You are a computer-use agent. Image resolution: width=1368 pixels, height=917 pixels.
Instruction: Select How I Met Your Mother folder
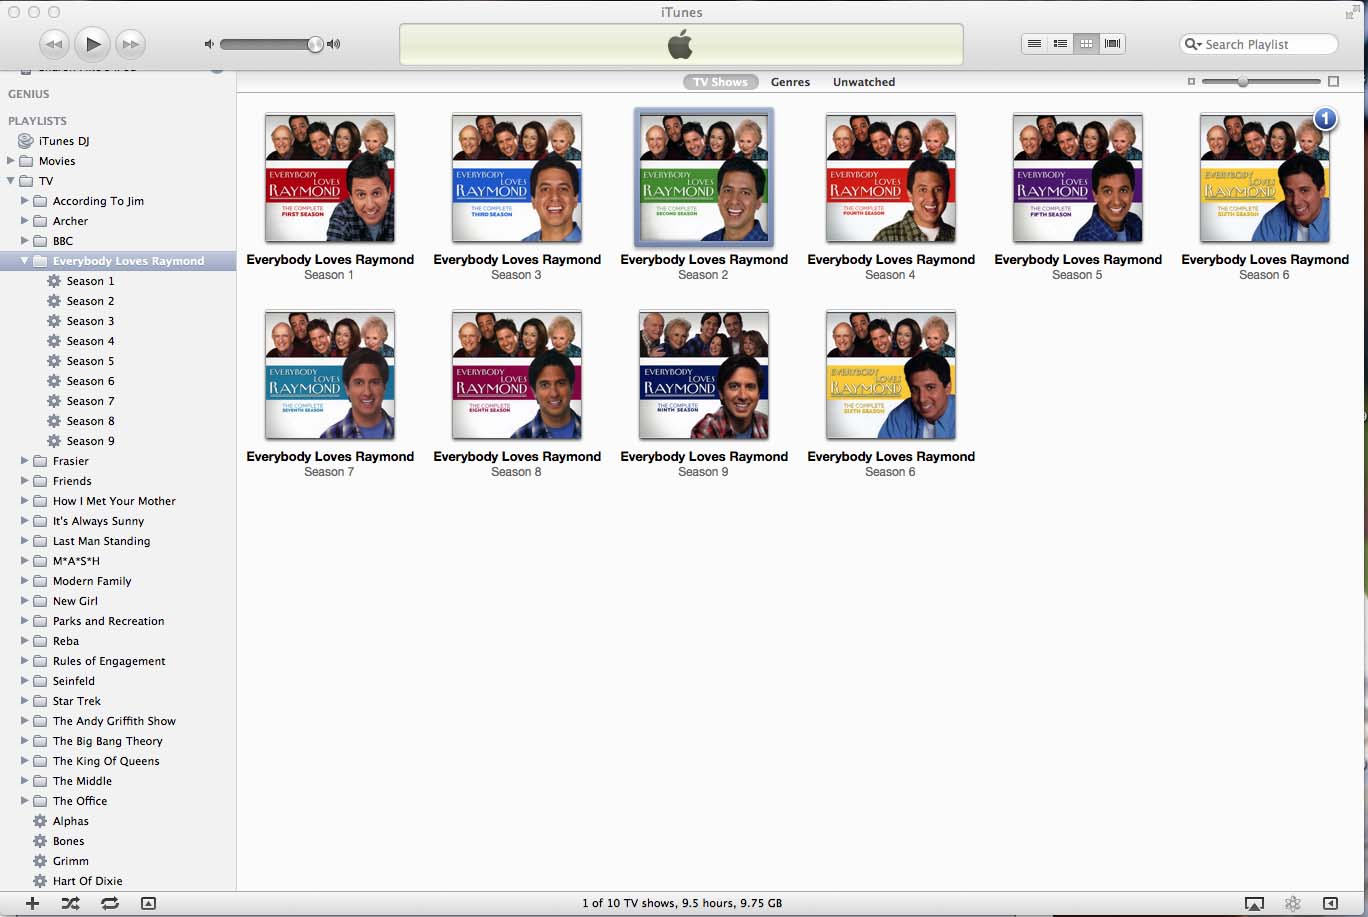114,501
